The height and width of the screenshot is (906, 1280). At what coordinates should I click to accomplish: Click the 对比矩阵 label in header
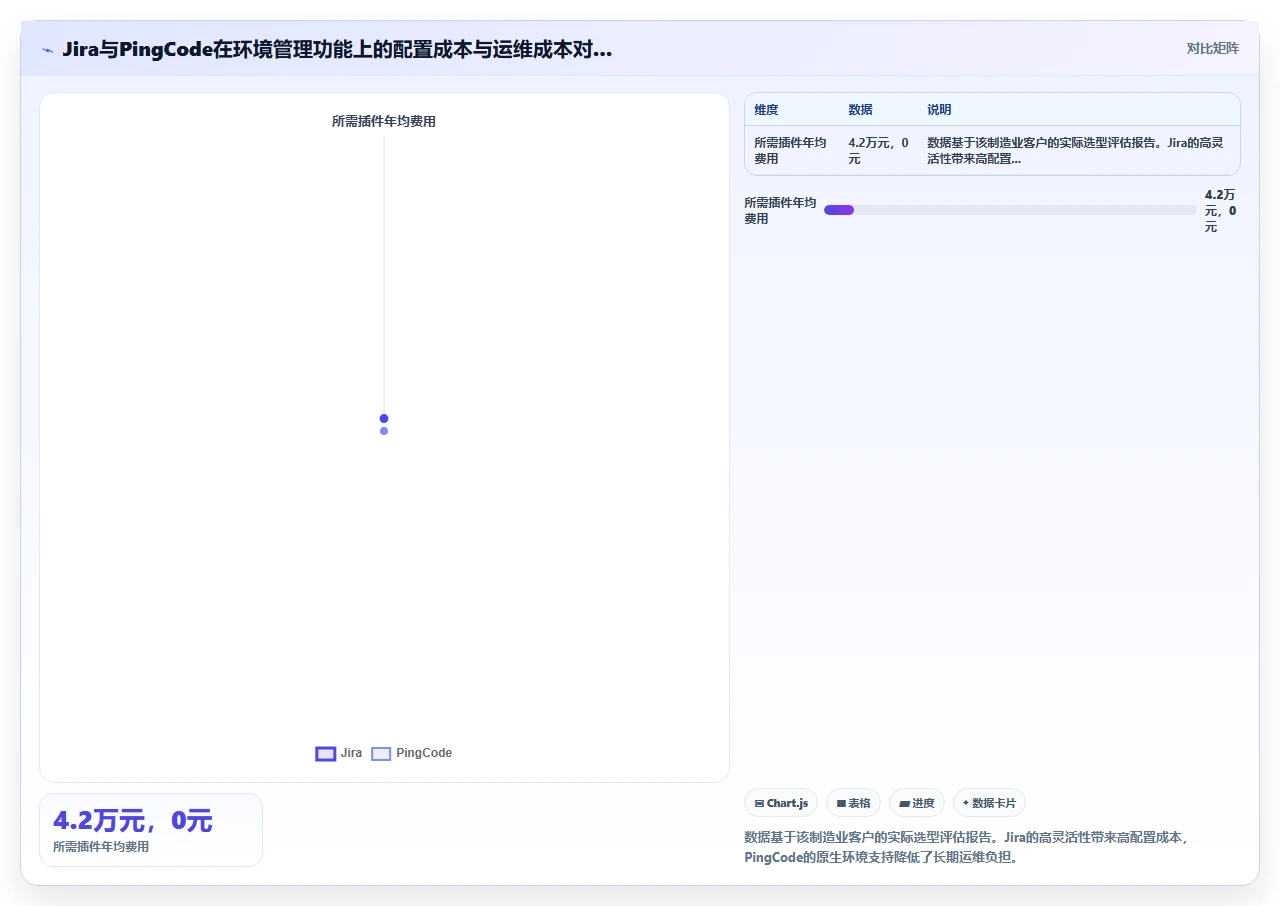[x=1212, y=48]
